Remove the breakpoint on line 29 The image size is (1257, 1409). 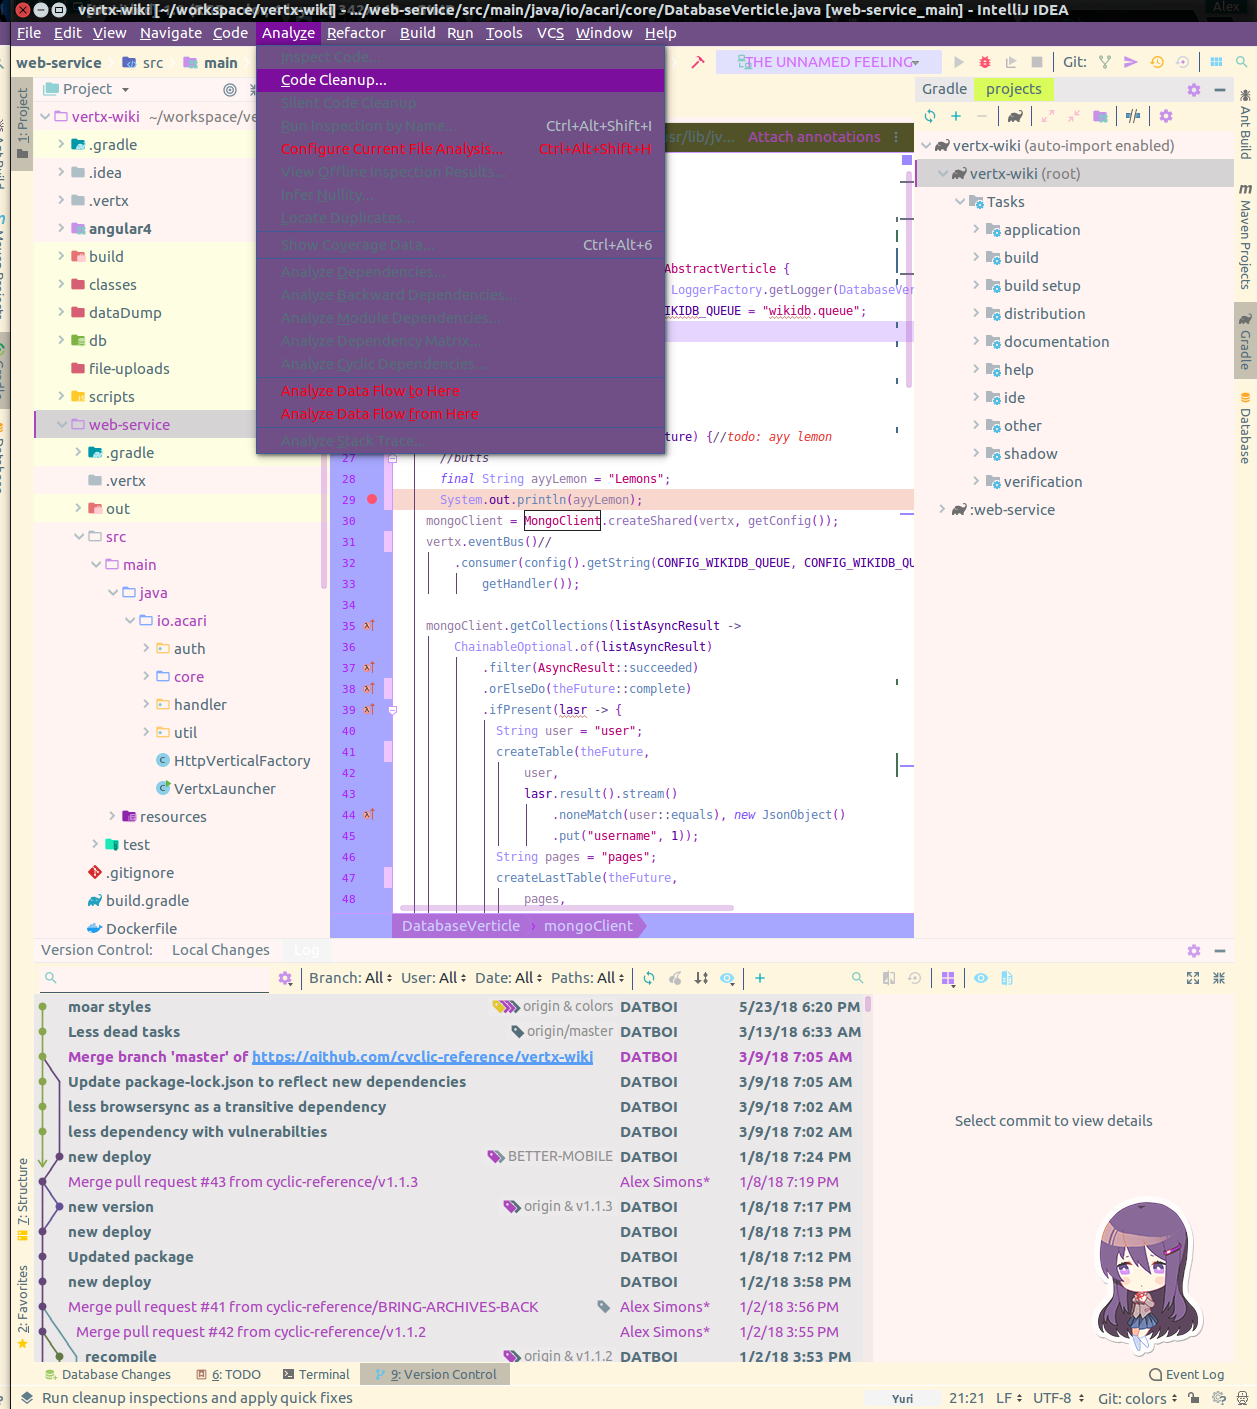click(372, 499)
